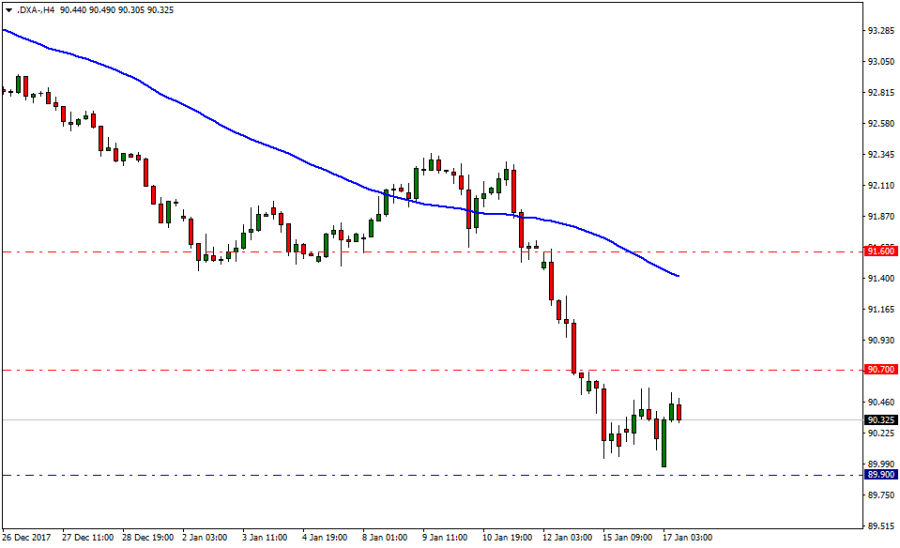
Task: Click the 12 Jan 03:00 time label
Action: click(x=569, y=538)
